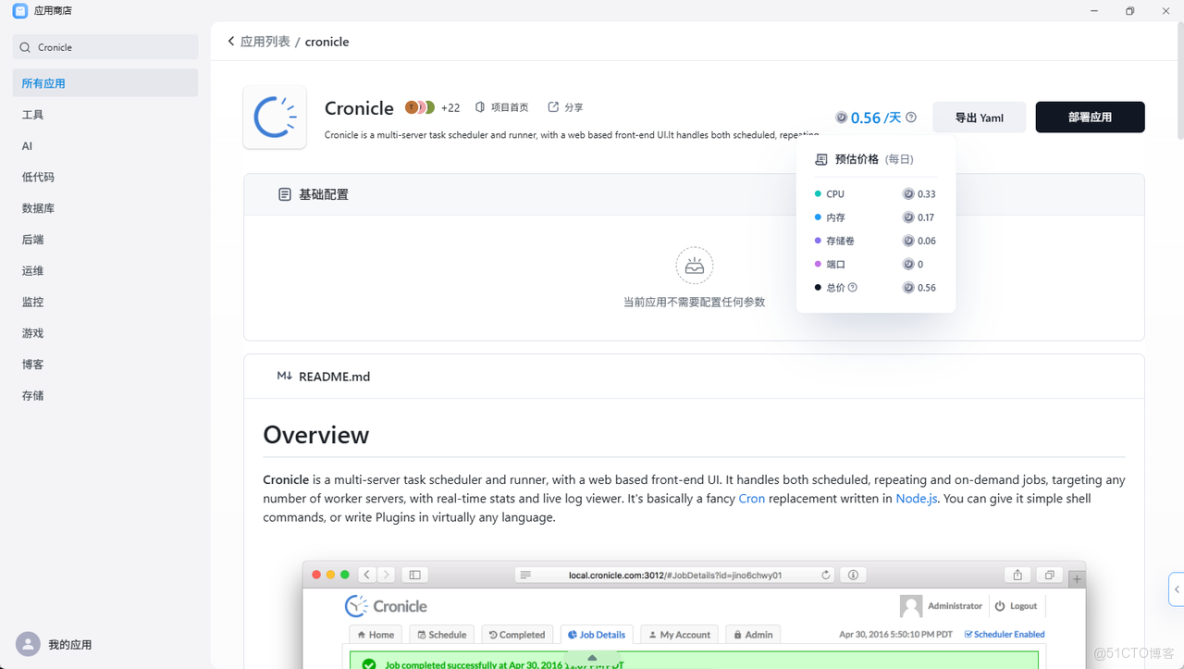Click the 项目首页 project homepage icon
This screenshot has height=669, width=1184.
coord(480,107)
